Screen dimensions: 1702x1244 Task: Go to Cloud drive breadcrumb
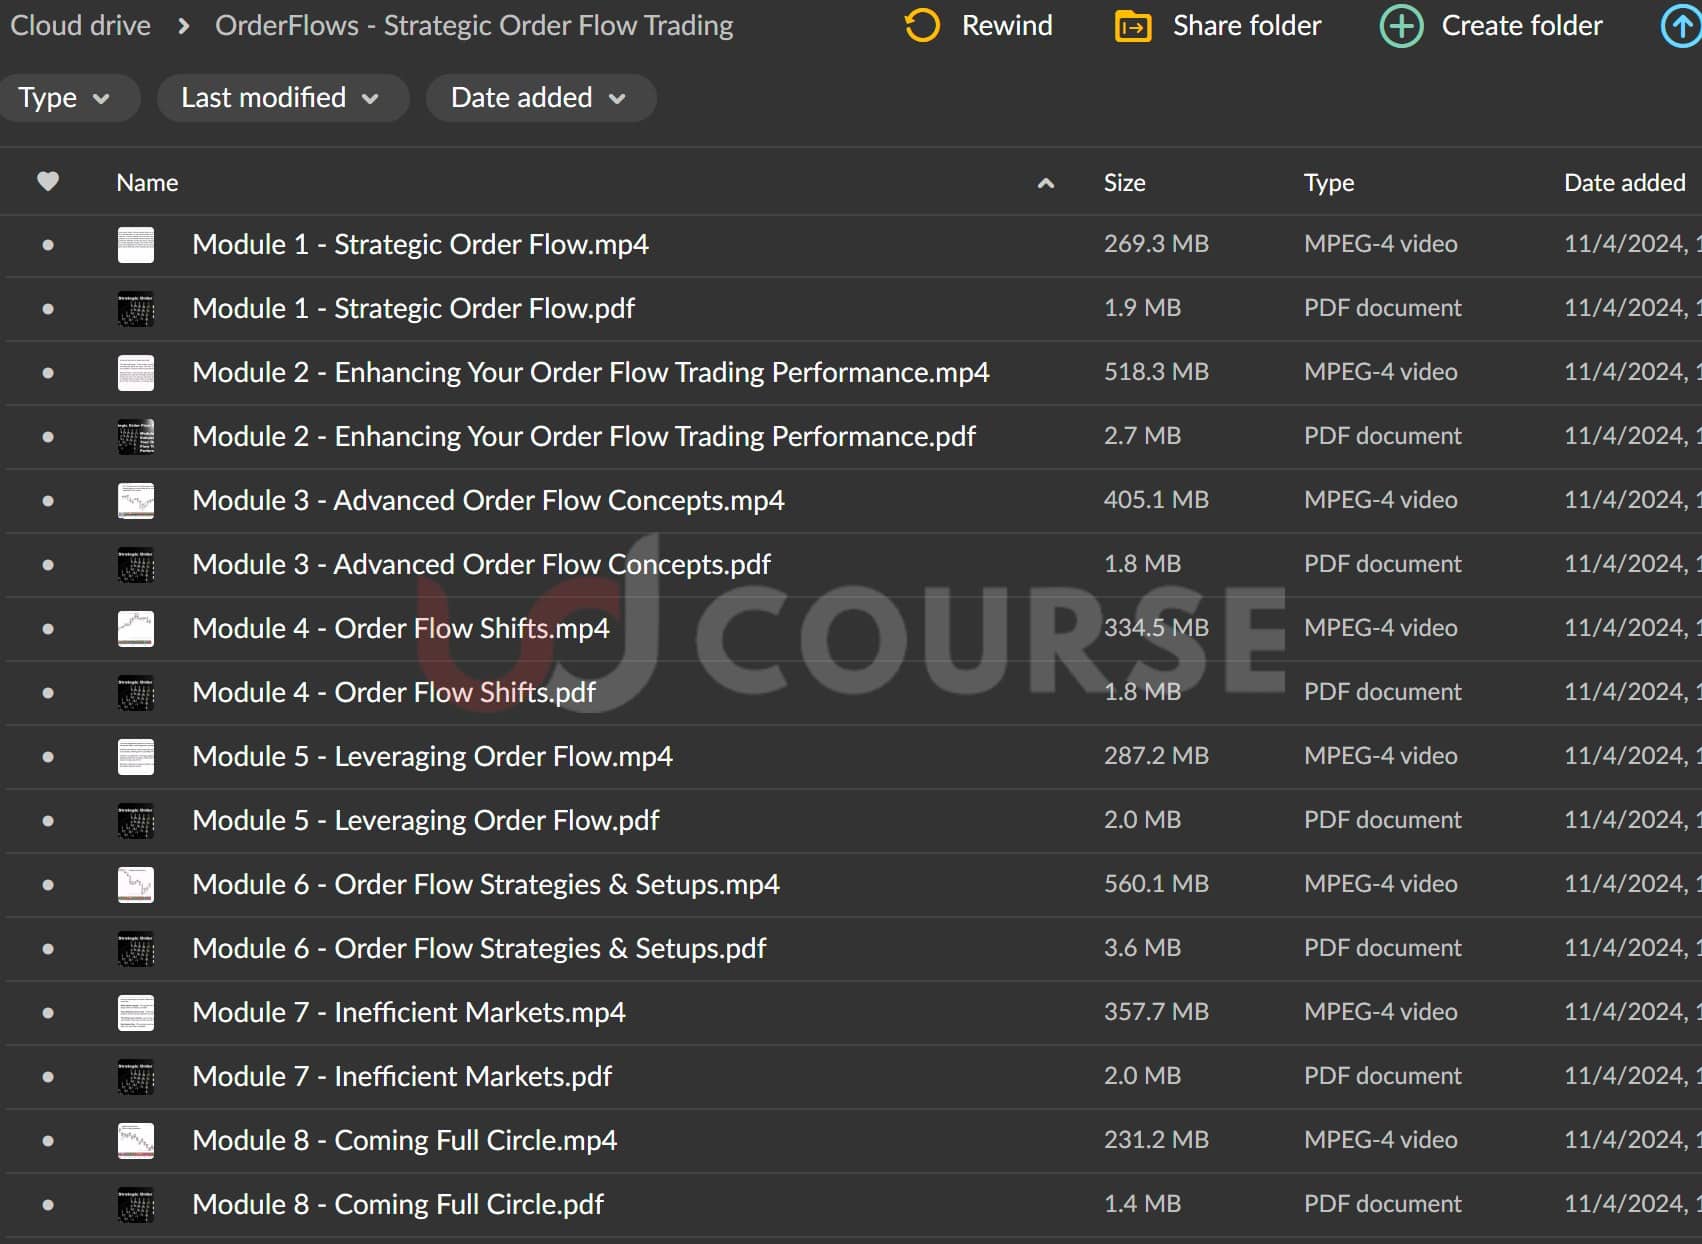(80, 26)
